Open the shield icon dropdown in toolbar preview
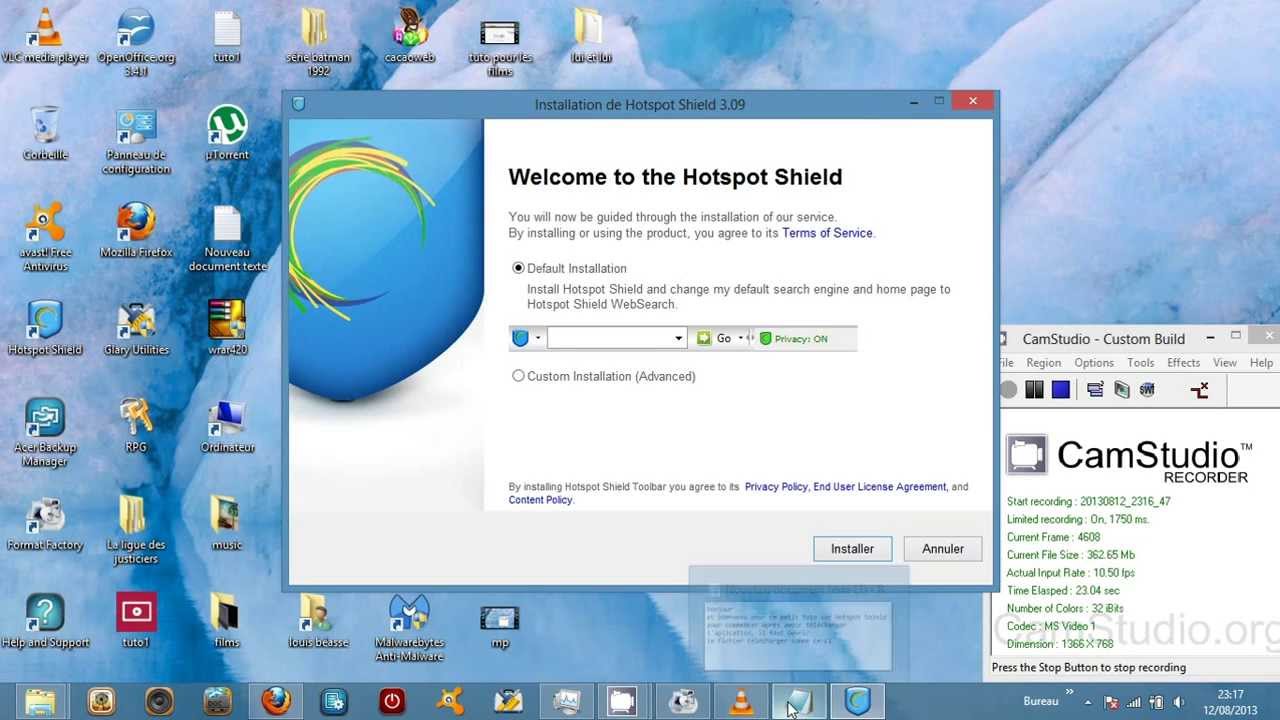 tap(537, 338)
